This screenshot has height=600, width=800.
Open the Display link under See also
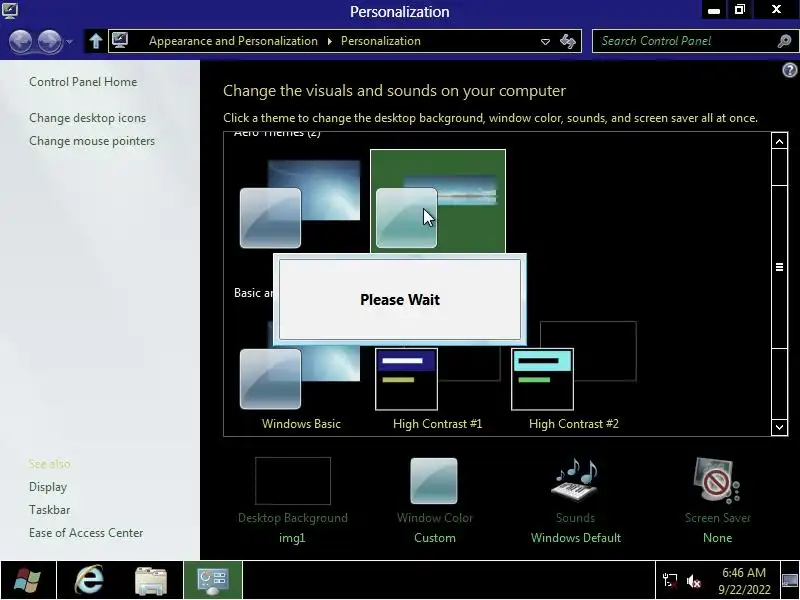click(x=48, y=487)
